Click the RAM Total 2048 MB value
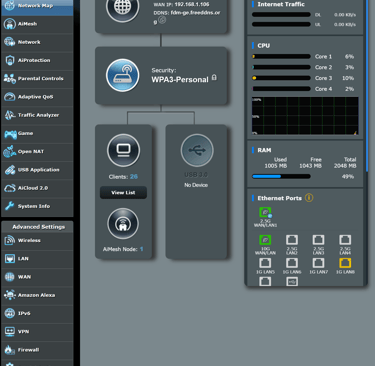Image resolution: width=375 pixels, height=366 pixels. tap(345, 166)
